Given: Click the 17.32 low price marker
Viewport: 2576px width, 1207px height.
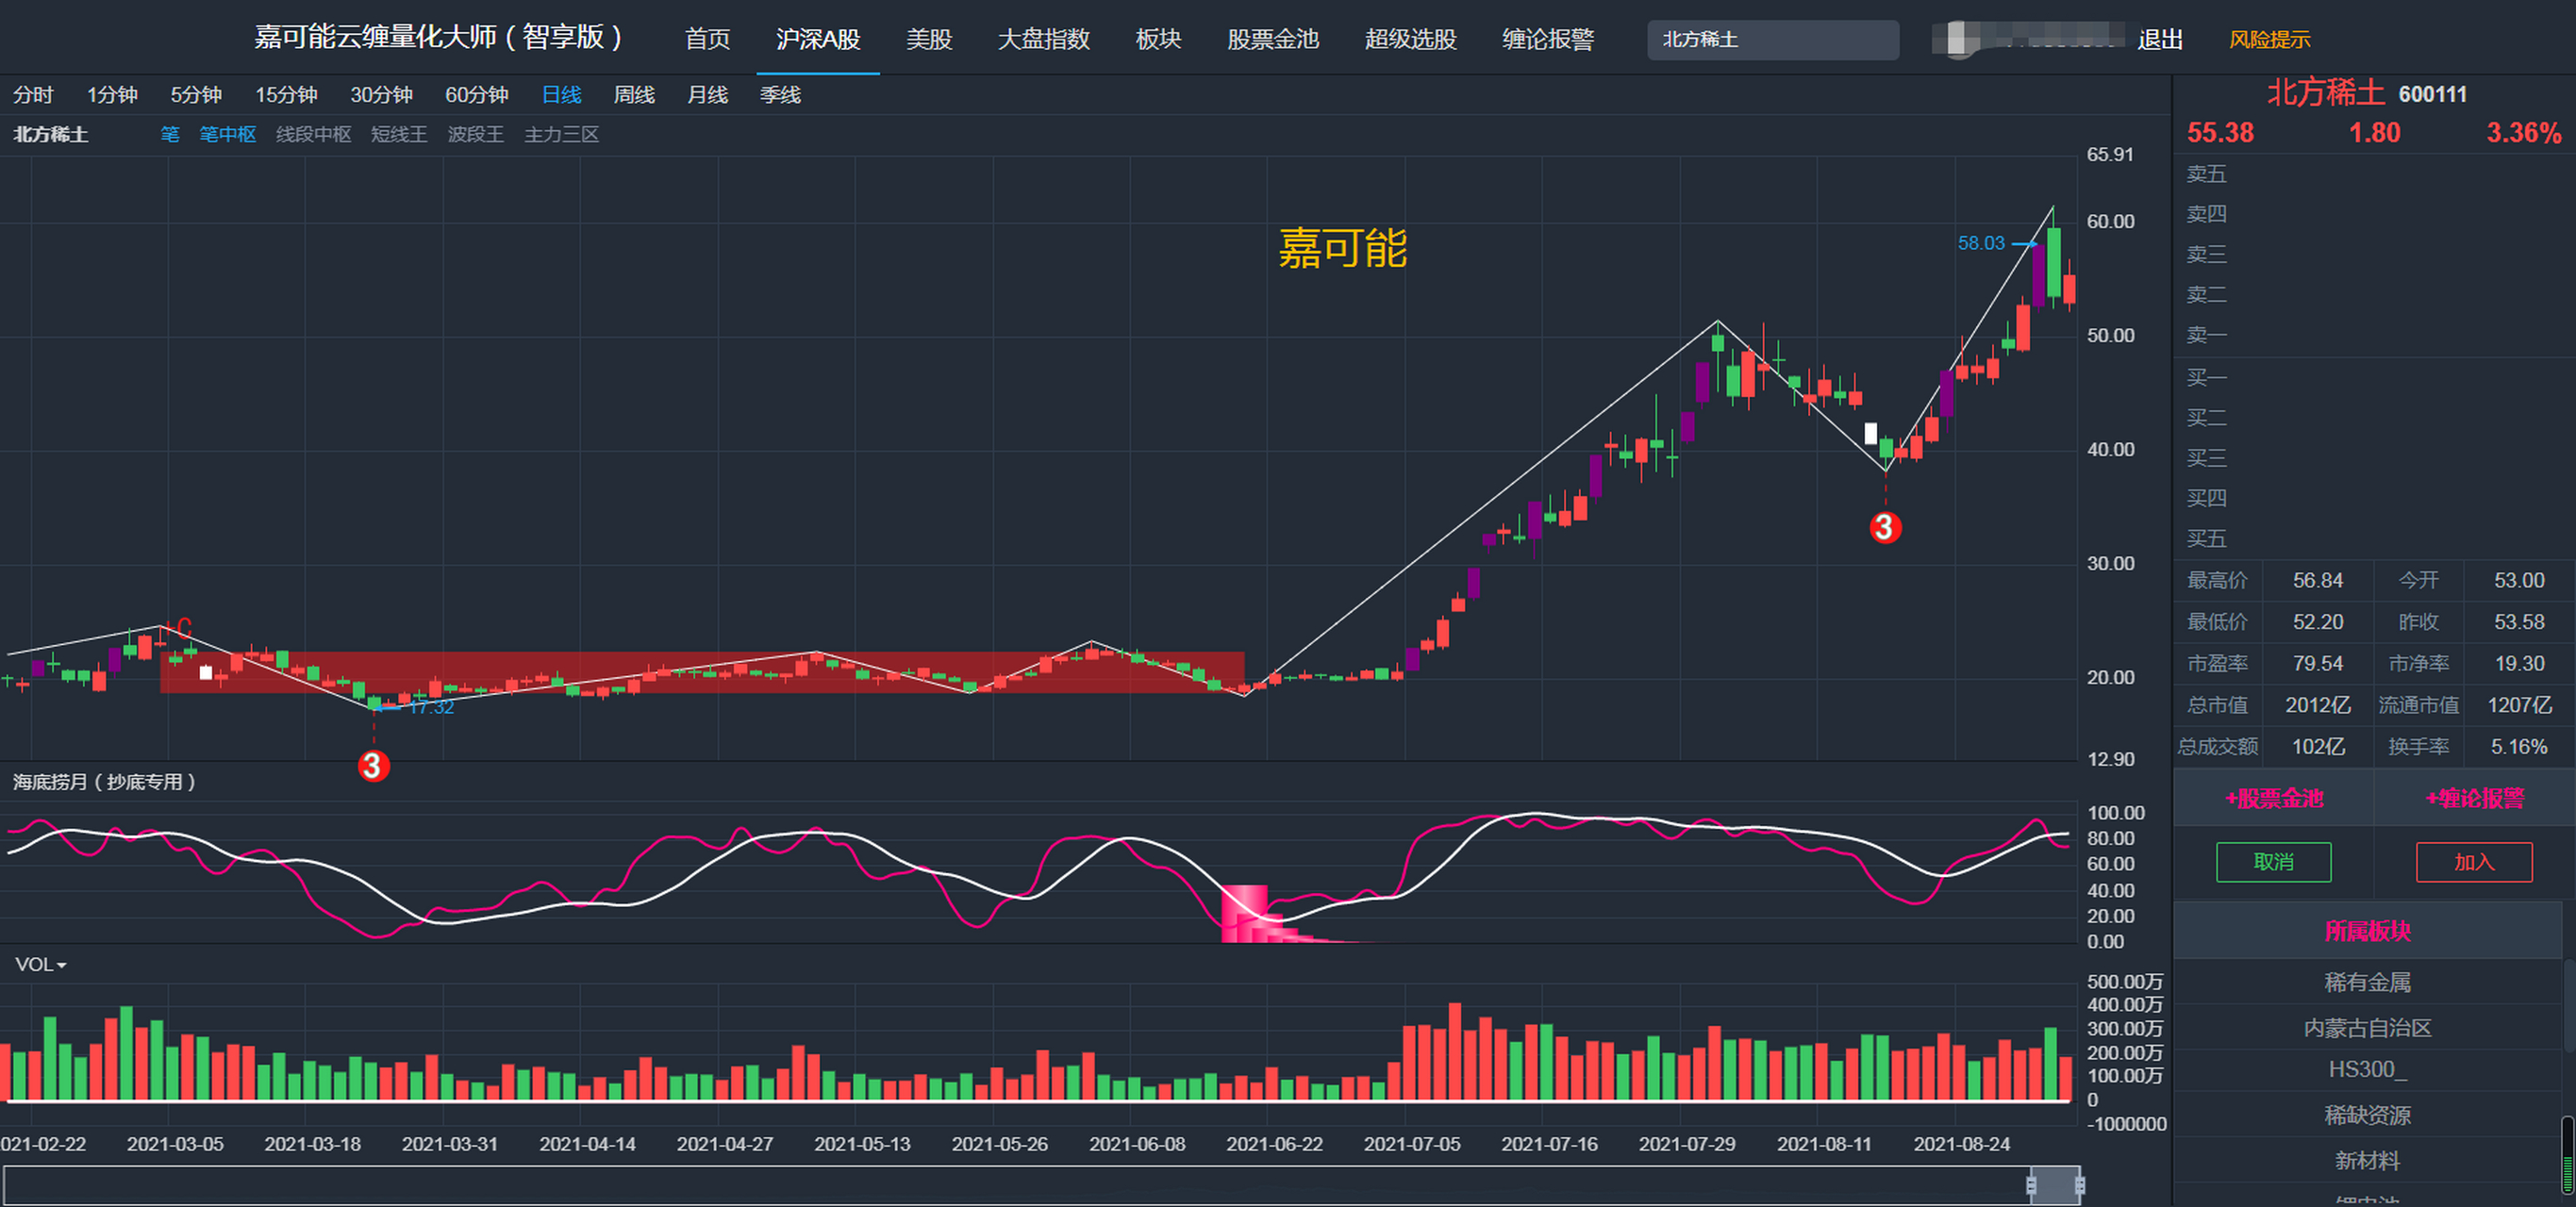Looking at the screenshot, I should coord(430,708).
